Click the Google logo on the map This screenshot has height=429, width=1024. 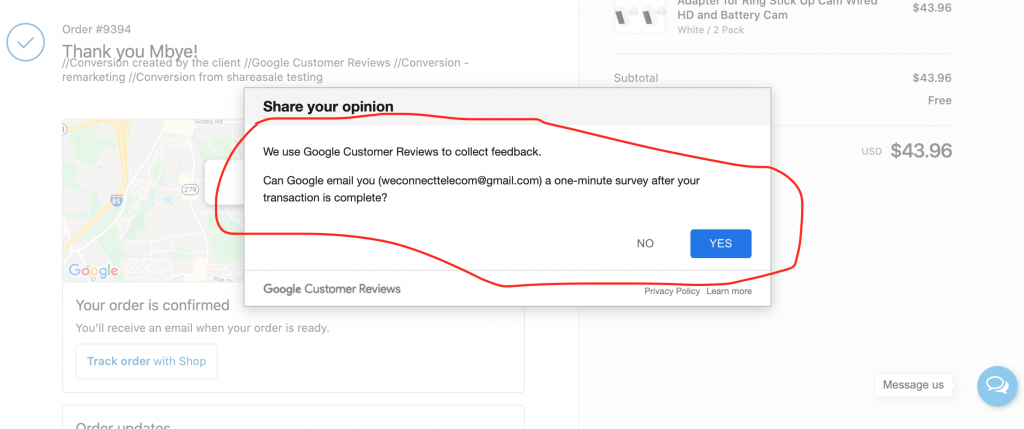tap(93, 270)
